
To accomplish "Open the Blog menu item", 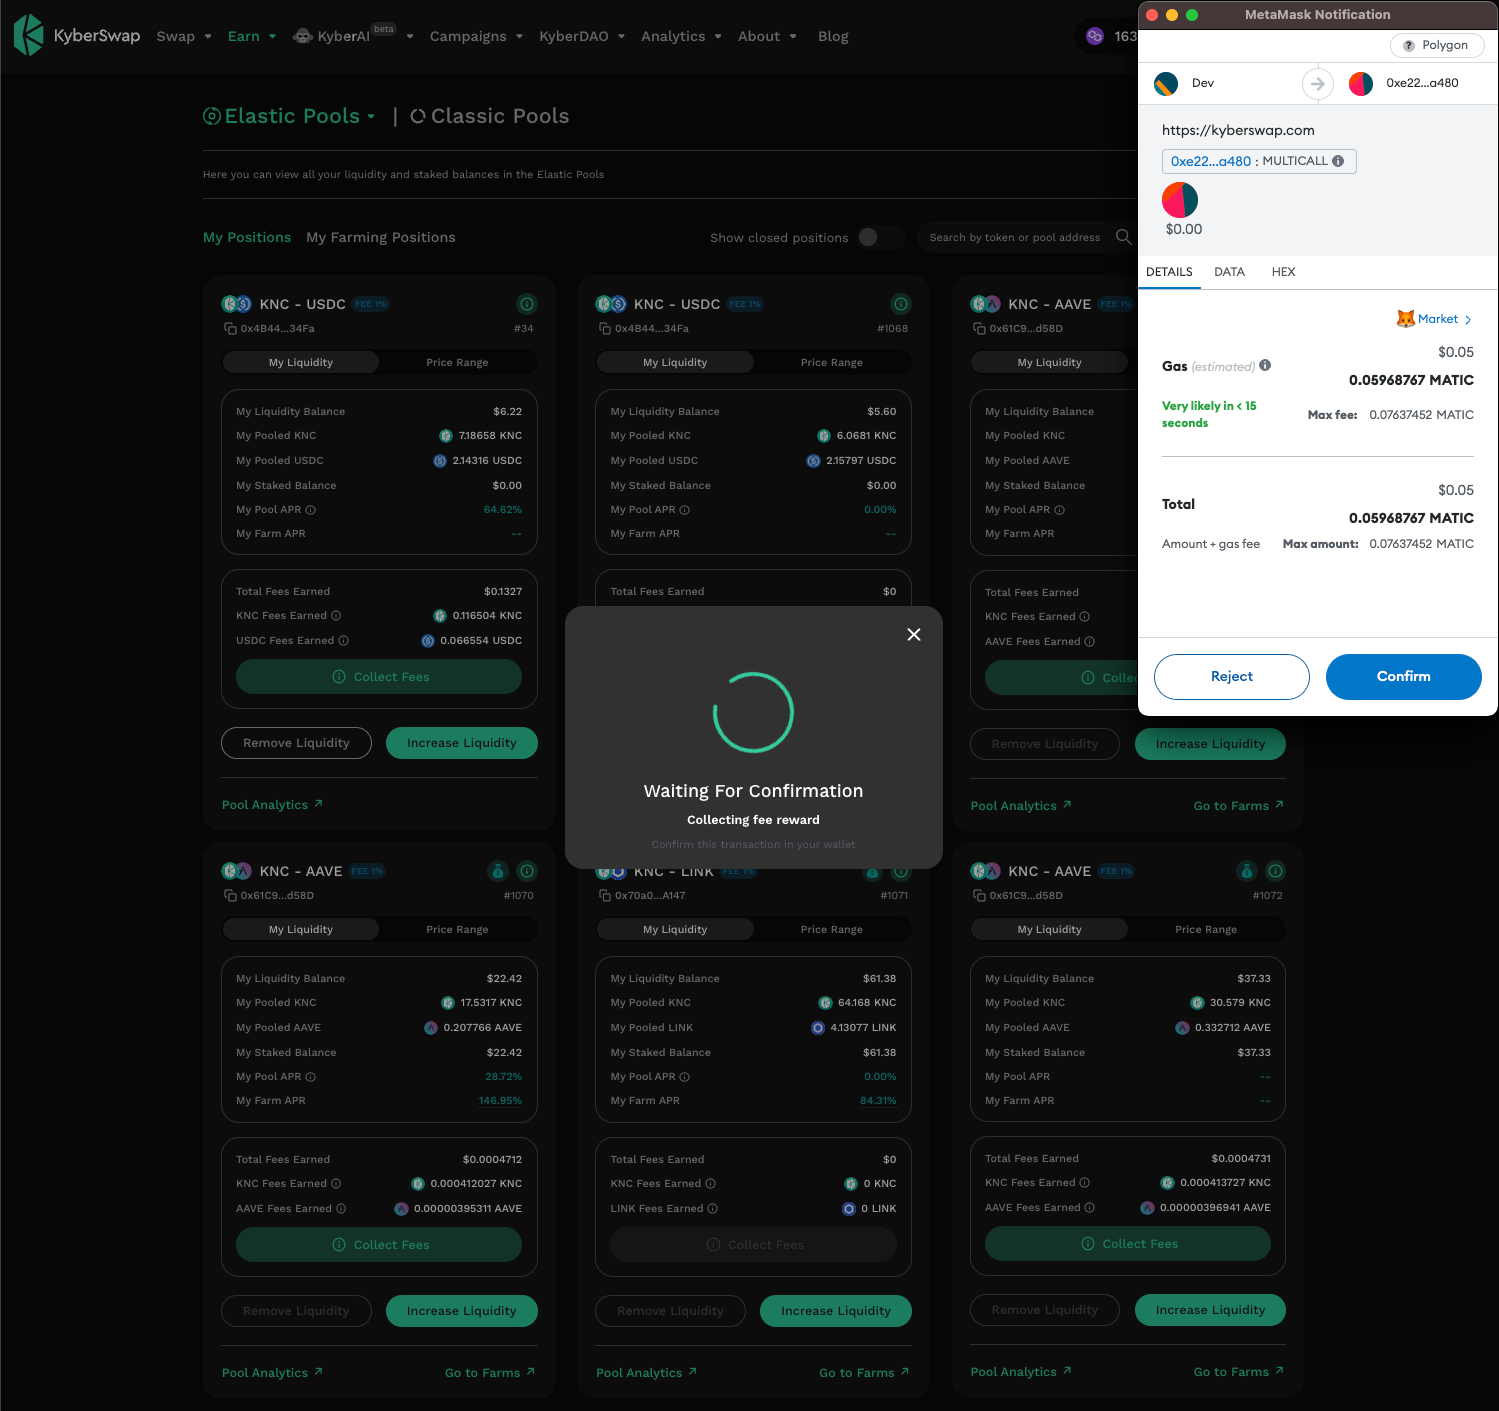I will [x=833, y=36].
